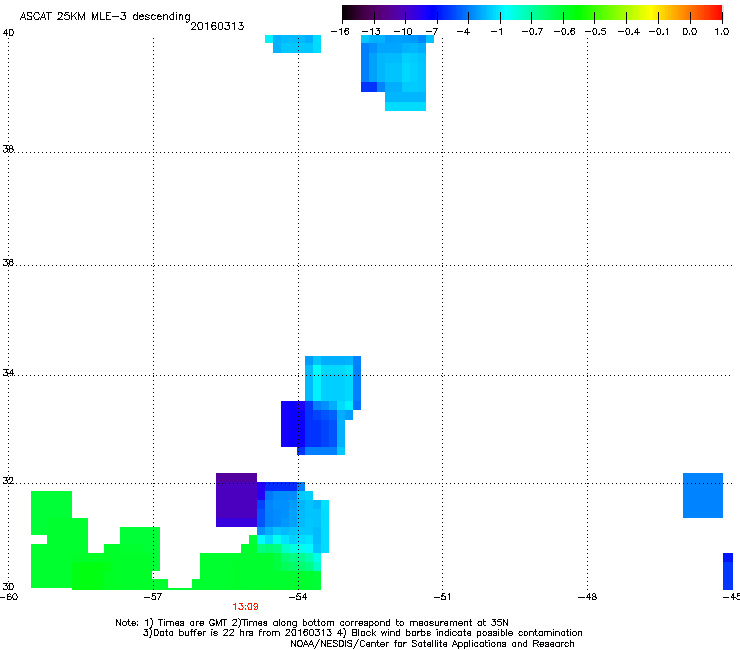Click the latitude axis label 30
This screenshot has width=740, height=650.
(x=8, y=586)
